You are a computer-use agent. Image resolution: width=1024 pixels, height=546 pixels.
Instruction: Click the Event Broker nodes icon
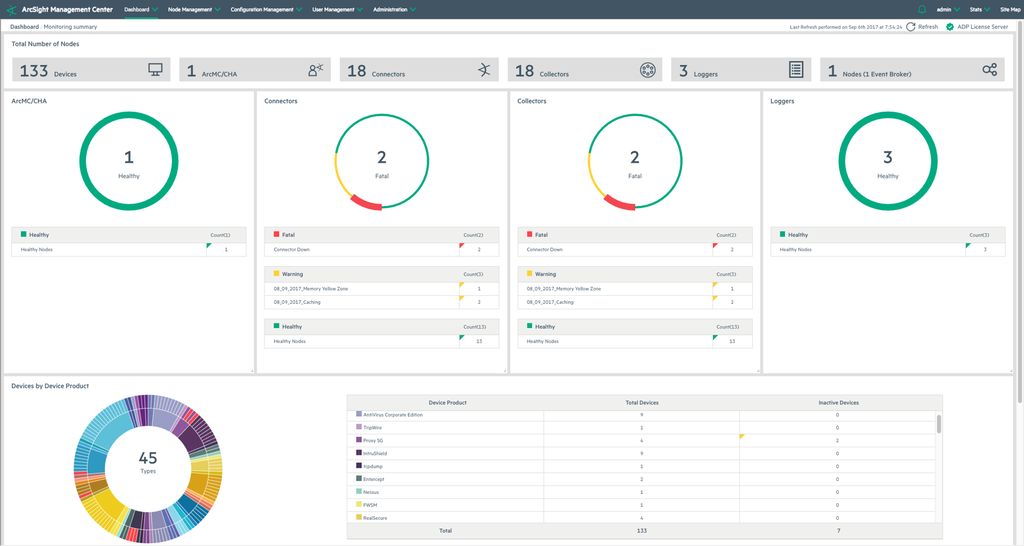[x=989, y=70]
